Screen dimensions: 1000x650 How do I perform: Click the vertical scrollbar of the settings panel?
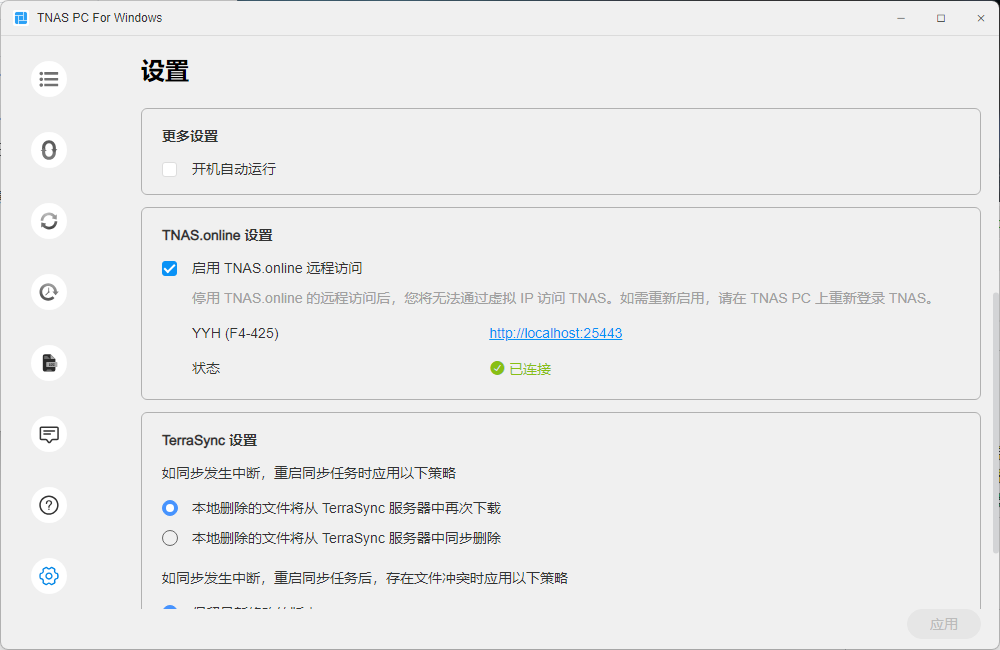[996, 422]
